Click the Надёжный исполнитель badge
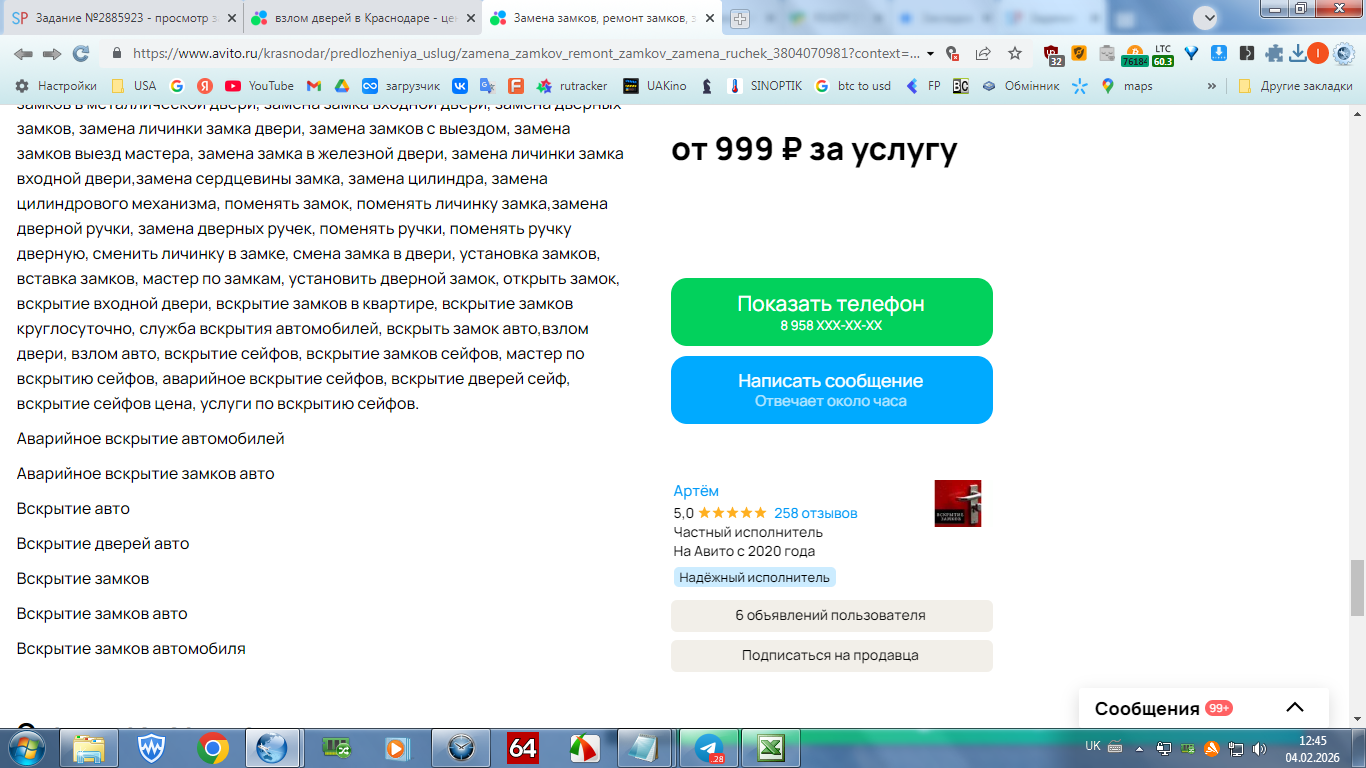Image resolution: width=1366 pixels, height=768 pixels. tap(755, 577)
